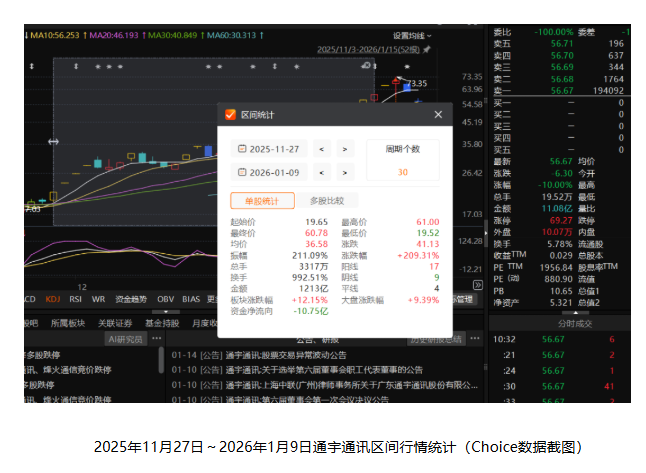Viewport: 646px width, 473px height.
Task: Select the RSI indicator
Action: click(77, 299)
